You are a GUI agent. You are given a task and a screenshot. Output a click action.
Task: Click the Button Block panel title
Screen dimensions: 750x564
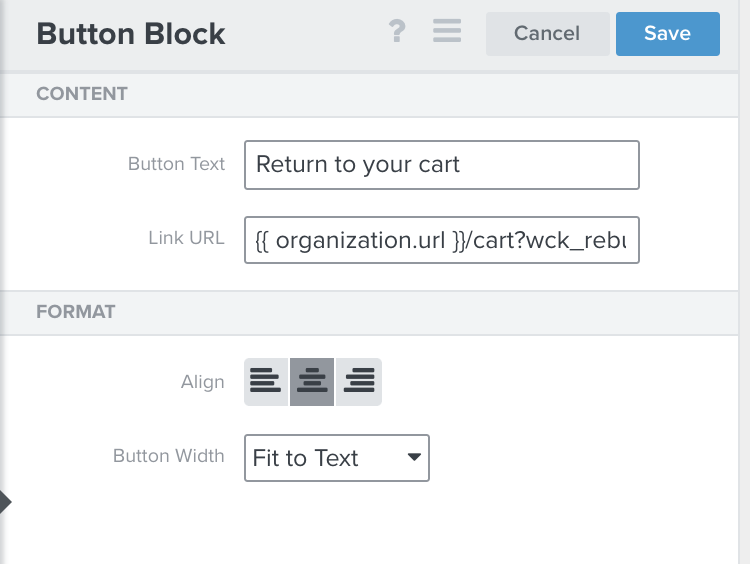pyautogui.click(x=131, y=34)
